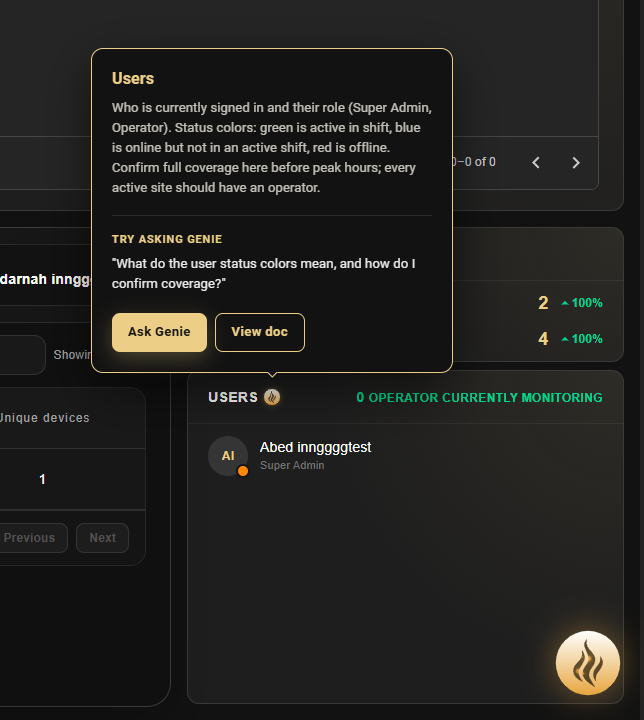Click the Users tooltip title
The width and height of the screenshot is (644, 720).
133,79
